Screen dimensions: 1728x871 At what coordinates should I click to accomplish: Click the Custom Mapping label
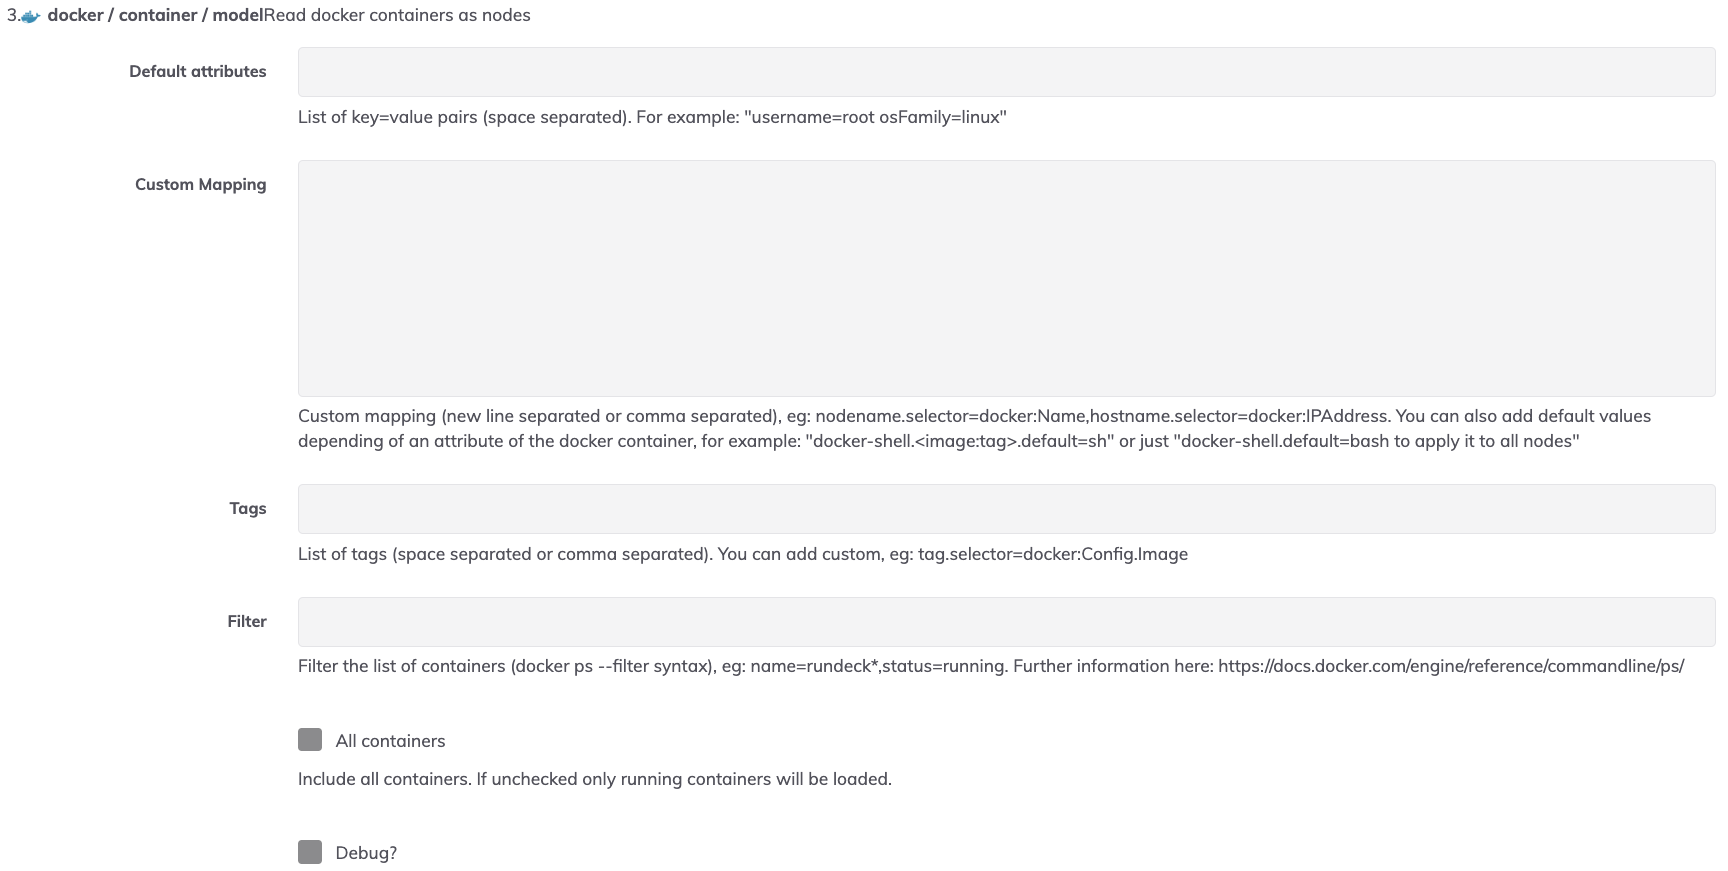point(201,184)
